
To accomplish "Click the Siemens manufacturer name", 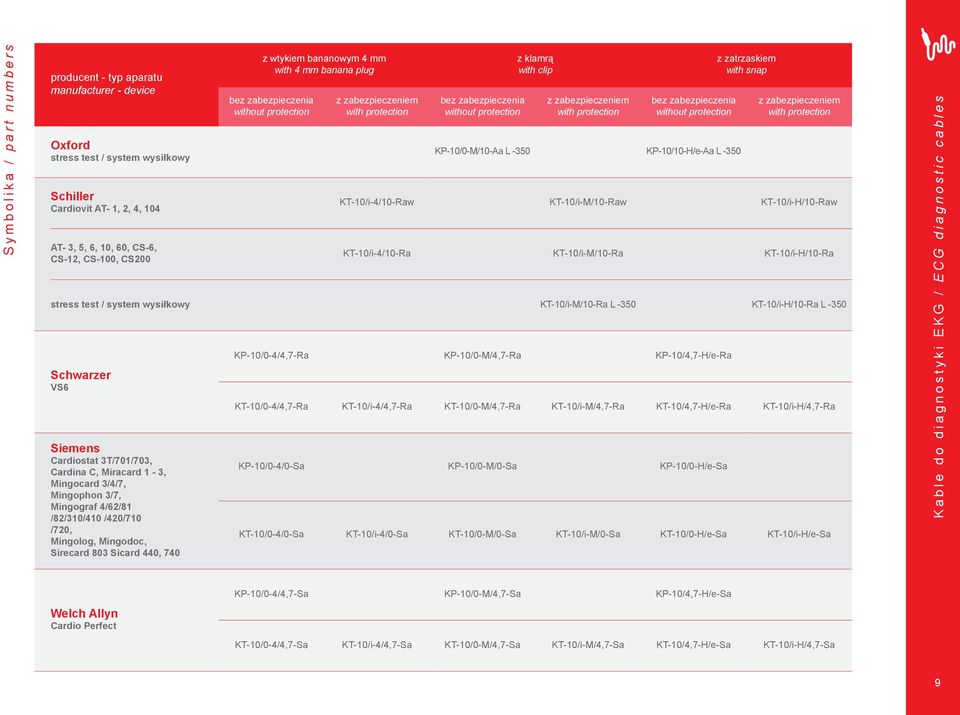I will click(75, 448).
